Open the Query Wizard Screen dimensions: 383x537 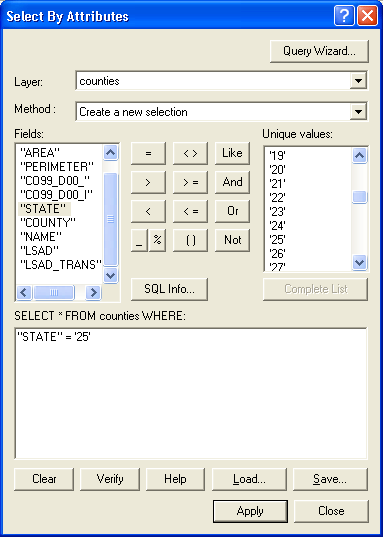point(319,51)
